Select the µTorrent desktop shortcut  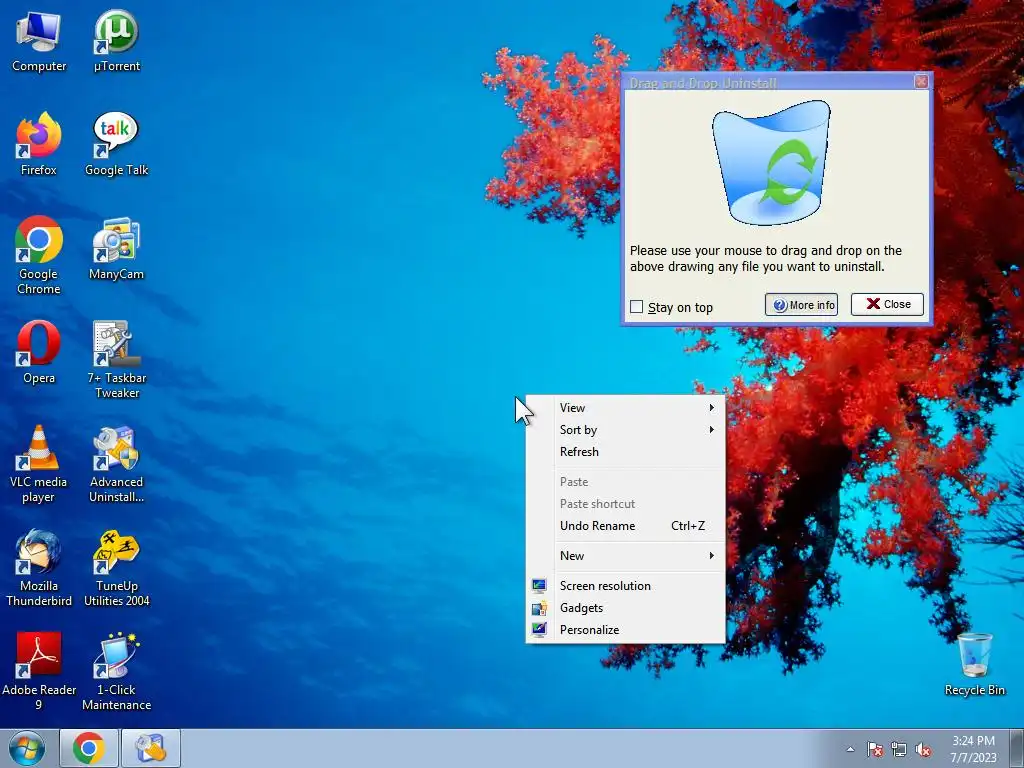(x=116, y=42)
